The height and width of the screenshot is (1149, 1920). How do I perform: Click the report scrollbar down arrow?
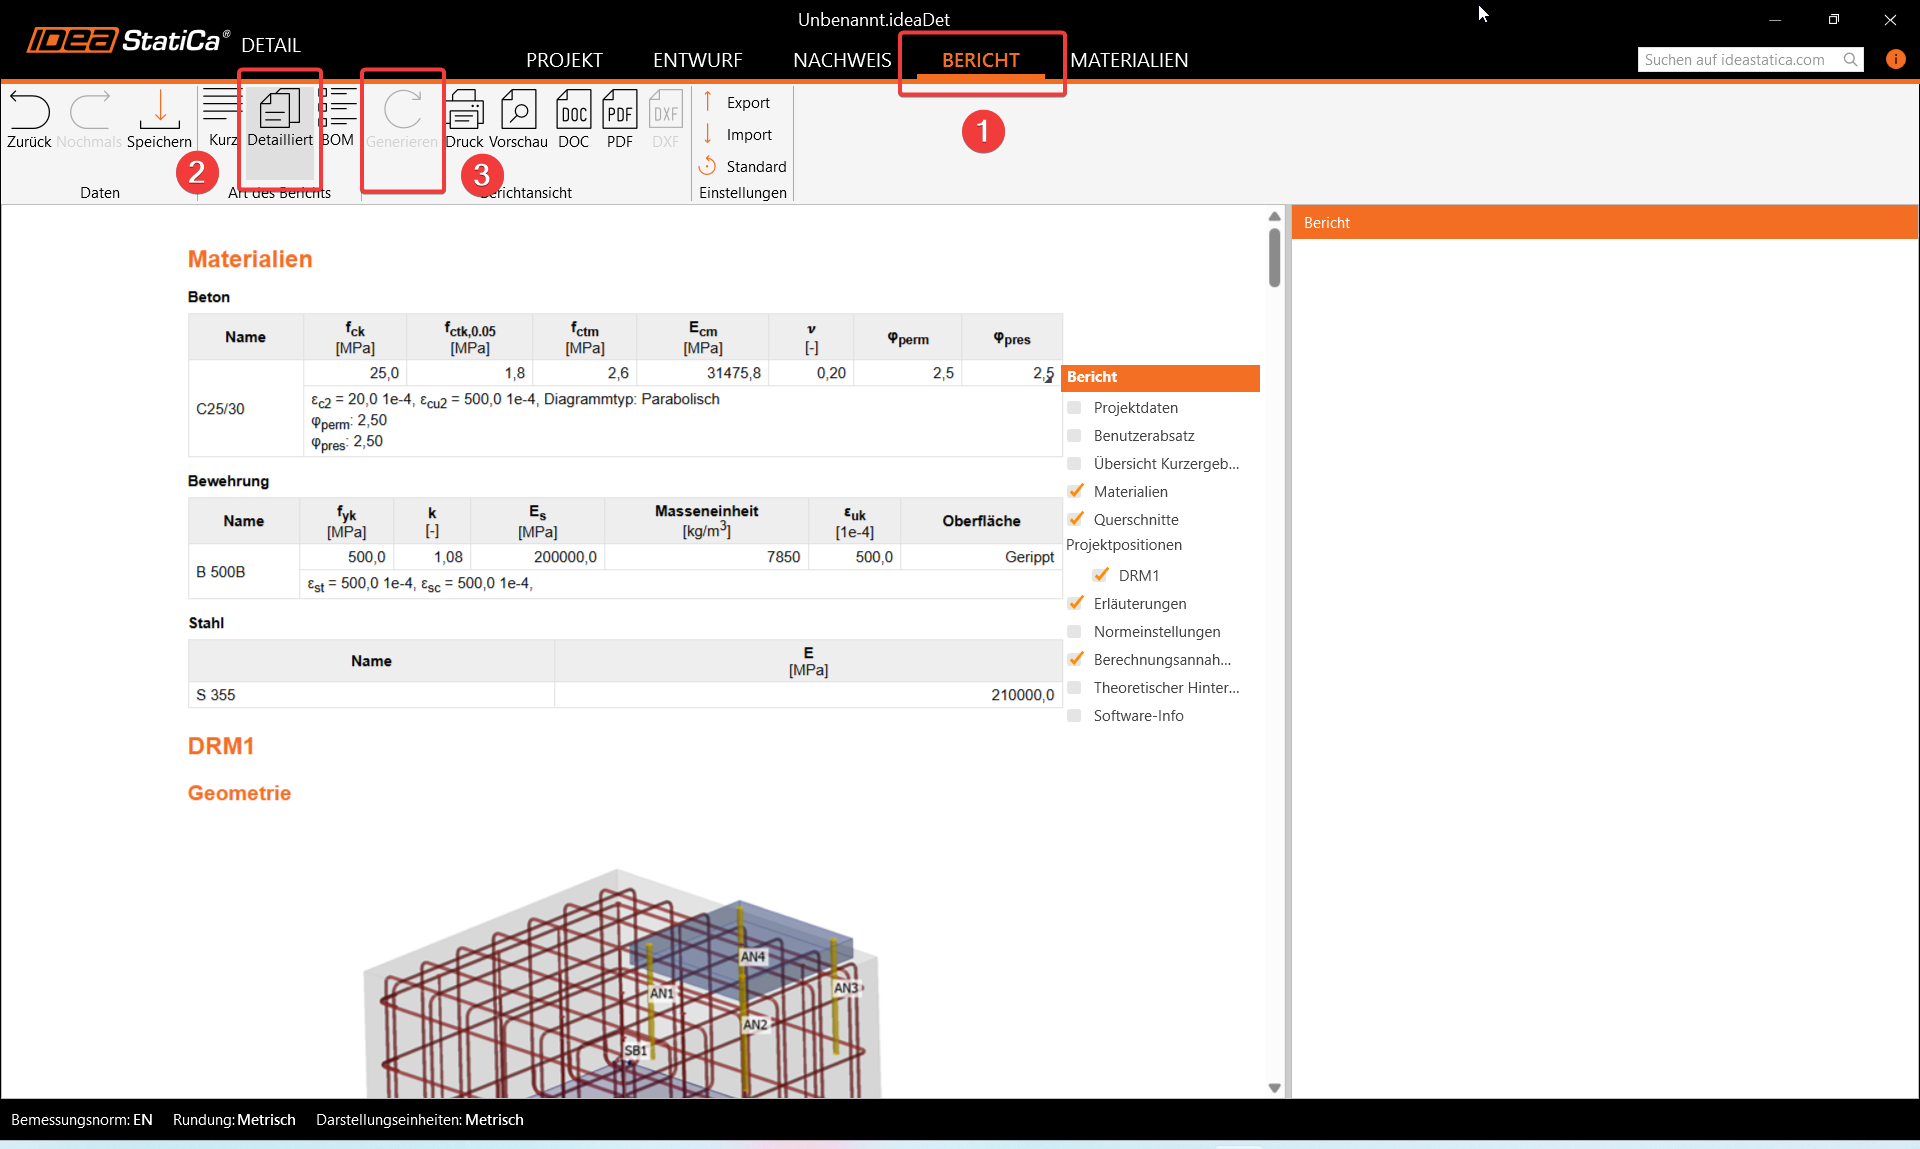pos(1274,1088)
